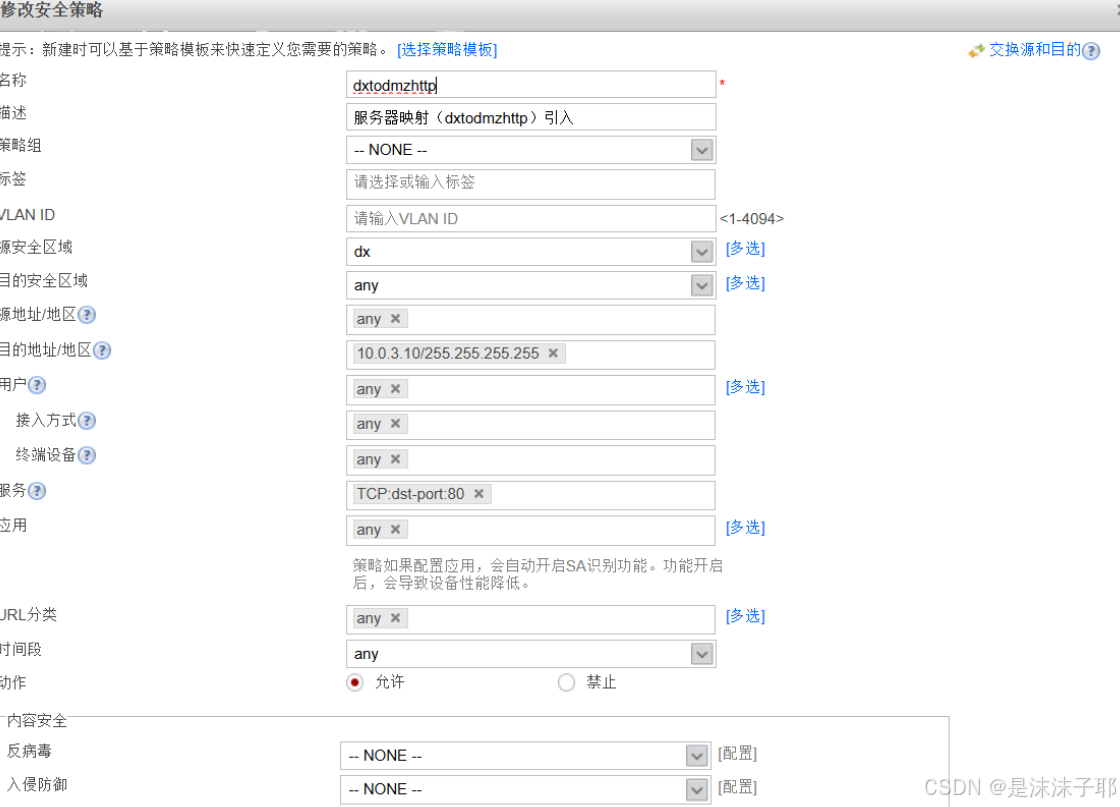
Task: Open help icon next to 目的地址/地区
Action: (x=102, y=351)
